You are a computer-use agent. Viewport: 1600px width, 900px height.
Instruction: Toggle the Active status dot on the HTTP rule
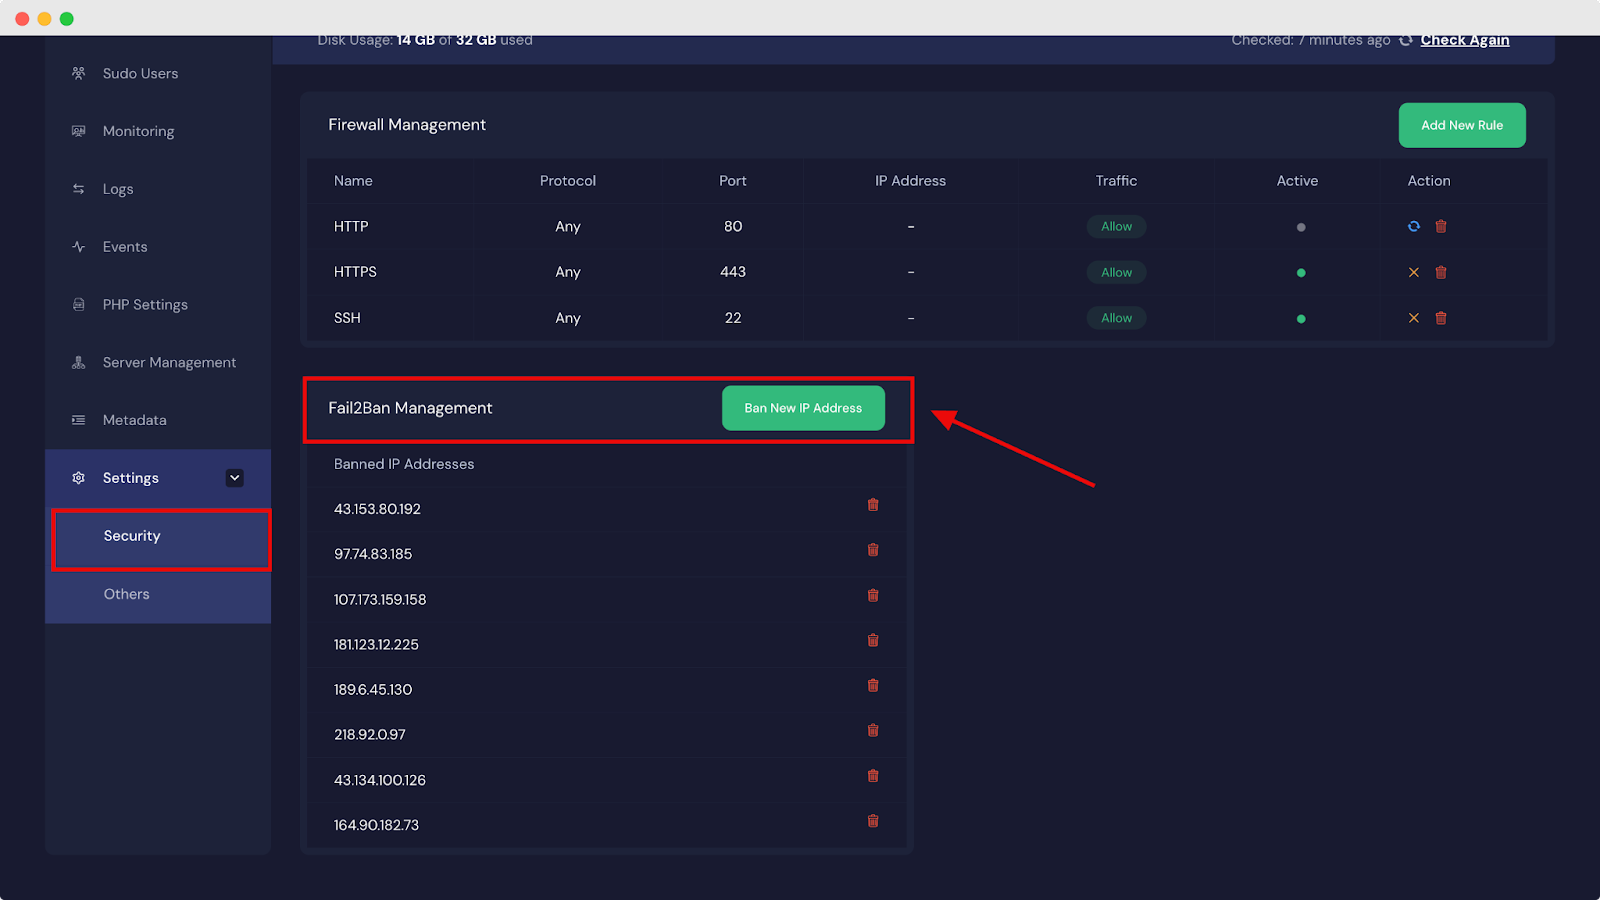tap(1300, 226)
